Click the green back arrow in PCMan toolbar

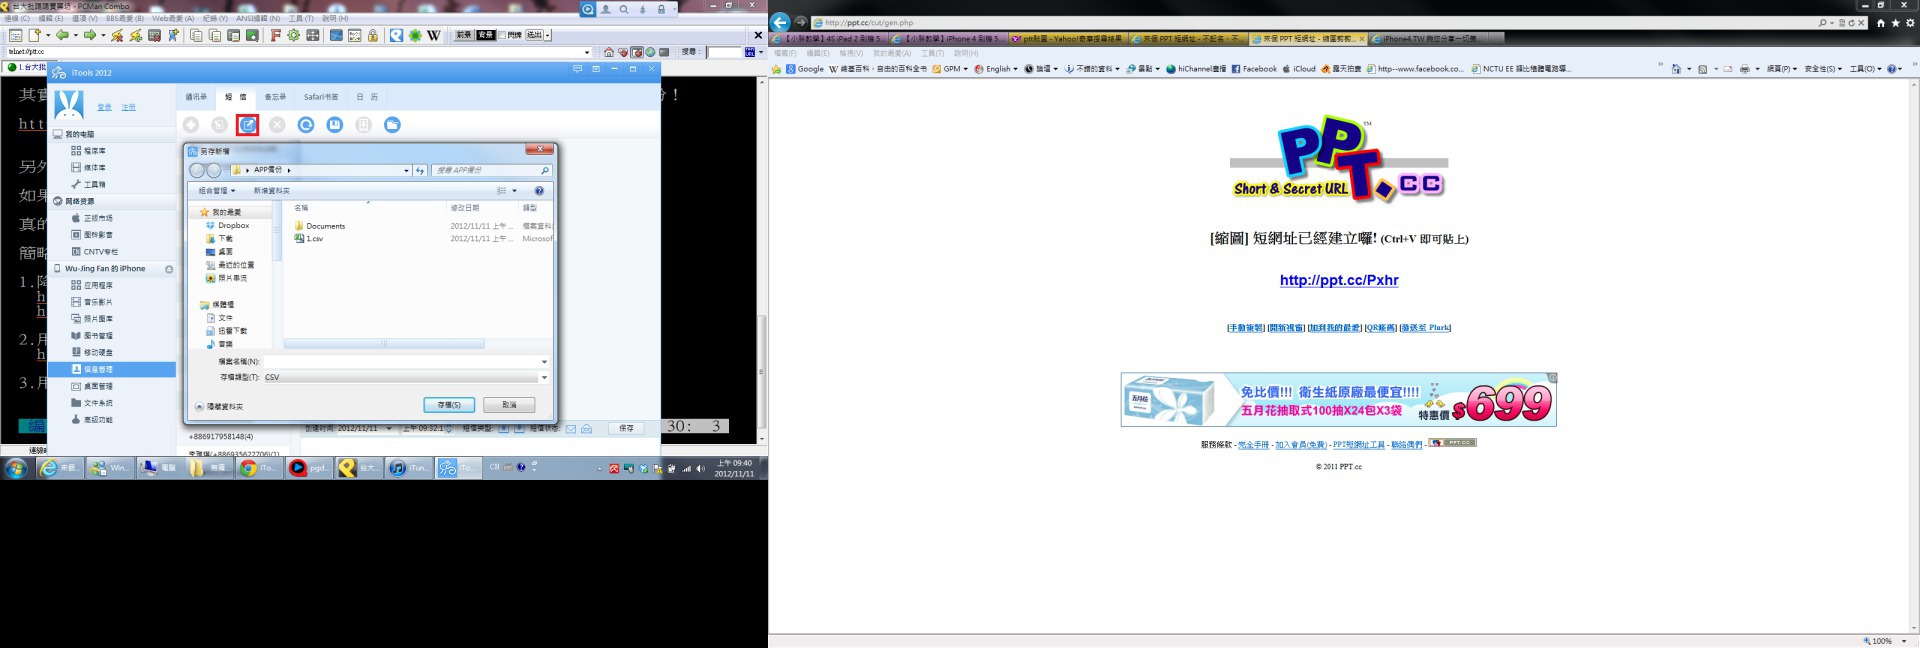62,35
